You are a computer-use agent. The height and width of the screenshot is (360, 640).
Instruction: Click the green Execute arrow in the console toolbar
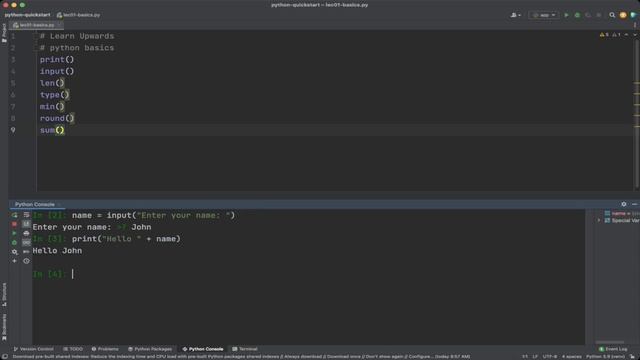[x=14, y=233]
